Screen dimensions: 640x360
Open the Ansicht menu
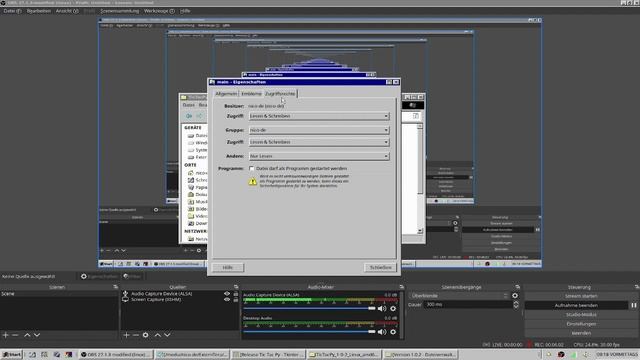67,11
